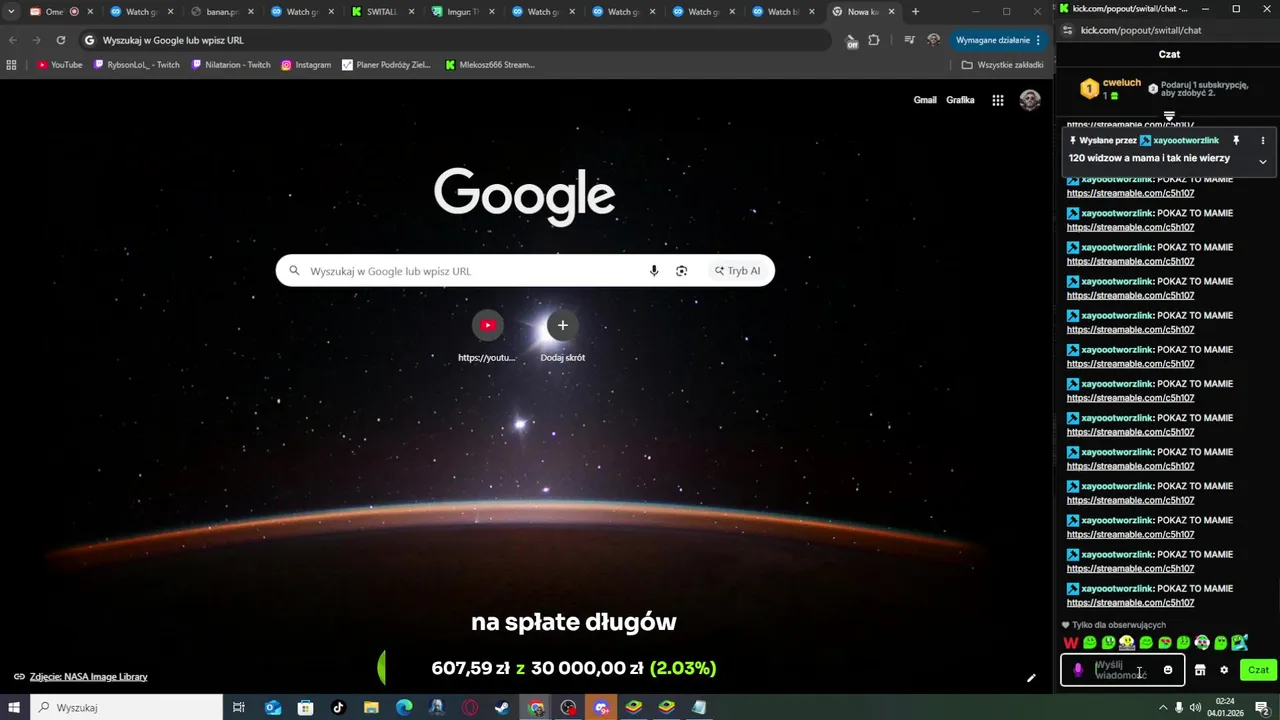1280x720 pixels.
Task: Close the Nowa karta tab
Action: pyautogui.click(x=893, y=12)
